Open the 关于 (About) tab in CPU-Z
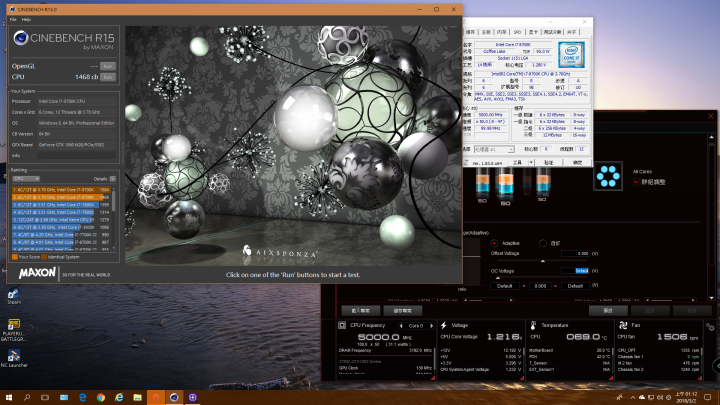This screenshot has height=405, width=720. [571, 32]
